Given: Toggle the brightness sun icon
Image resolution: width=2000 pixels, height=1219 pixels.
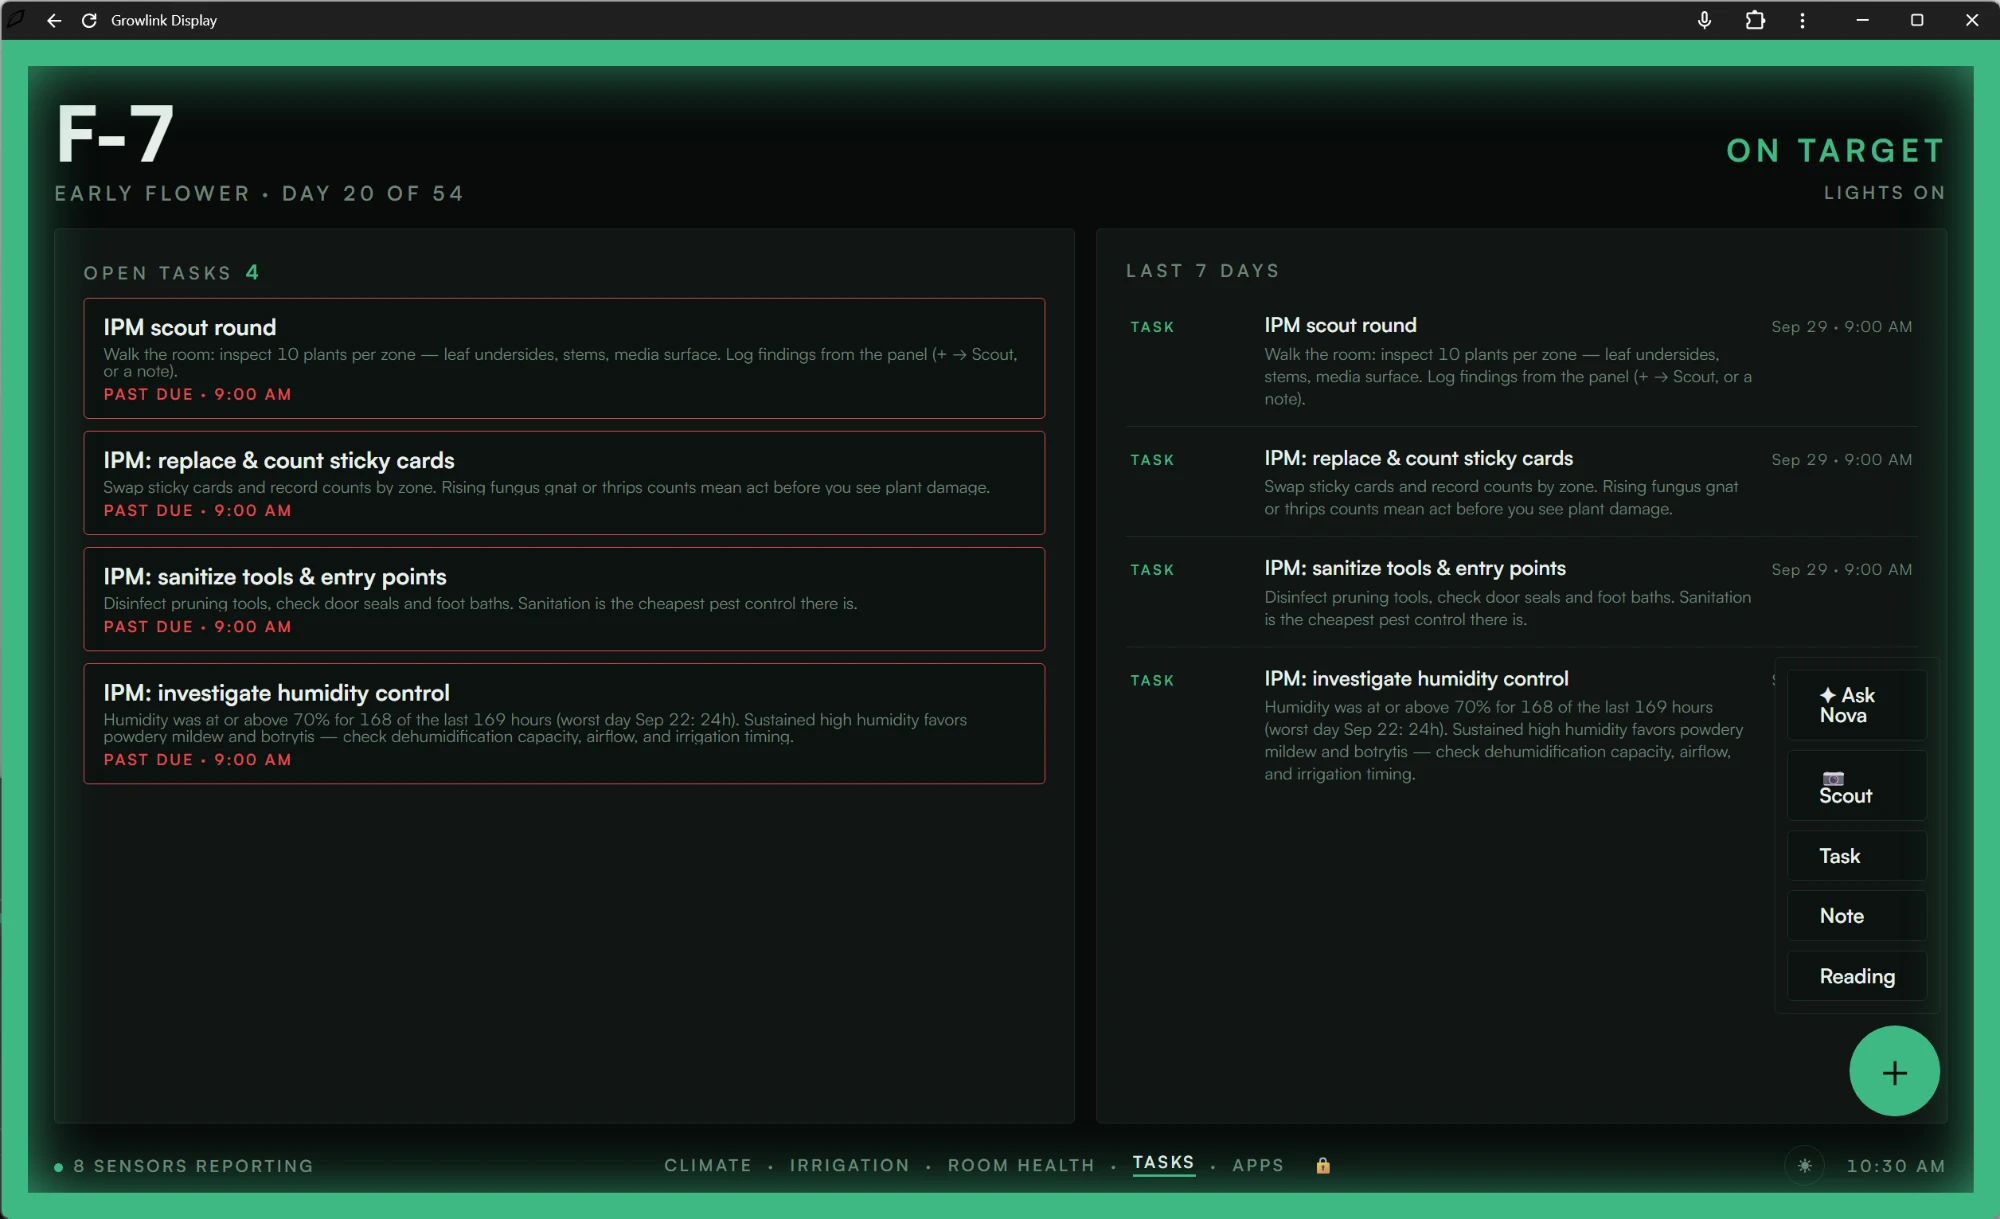Looking at the screenshot, I should tap(1804, 1165).
